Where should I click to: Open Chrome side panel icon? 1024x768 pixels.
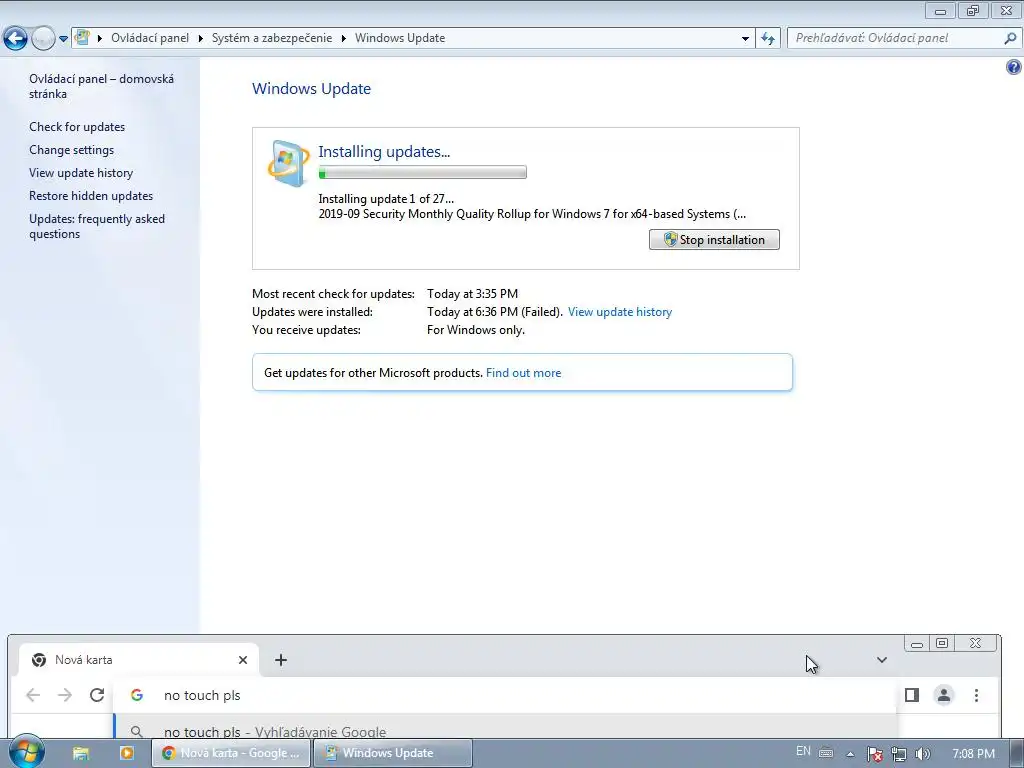click(x=912, y=695)
